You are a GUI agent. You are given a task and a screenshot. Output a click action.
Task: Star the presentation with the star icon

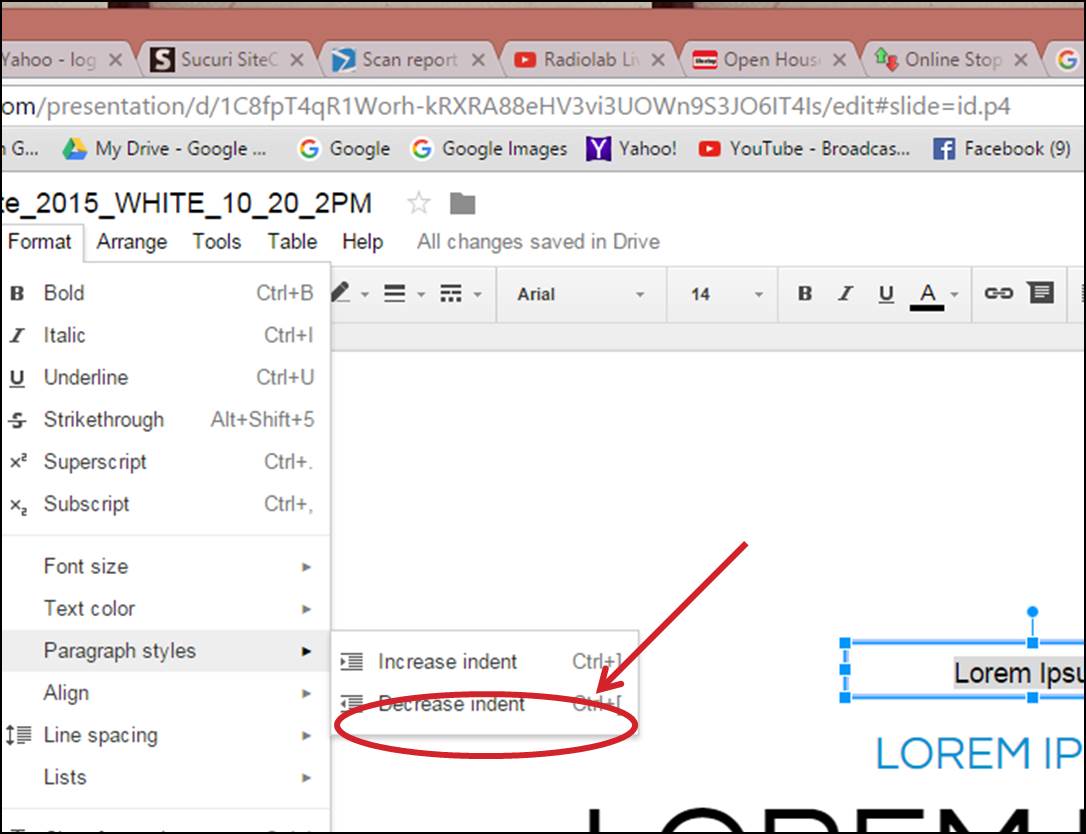pos(418,204)
